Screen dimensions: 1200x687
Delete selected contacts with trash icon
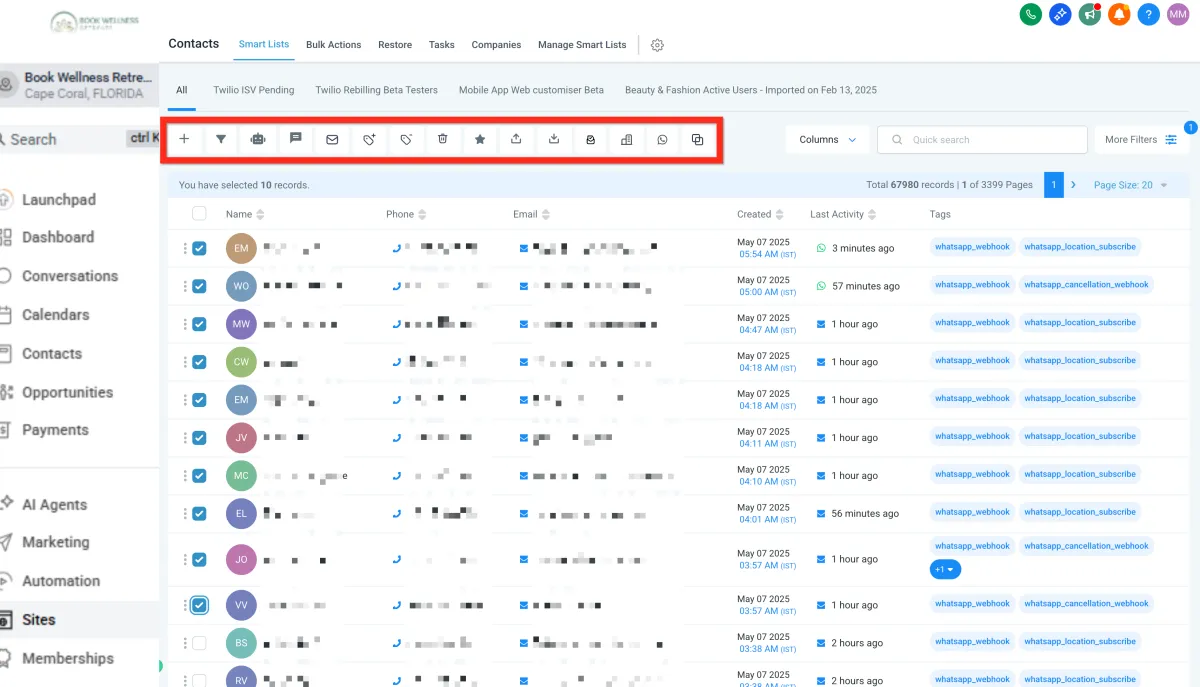point(443,140)
